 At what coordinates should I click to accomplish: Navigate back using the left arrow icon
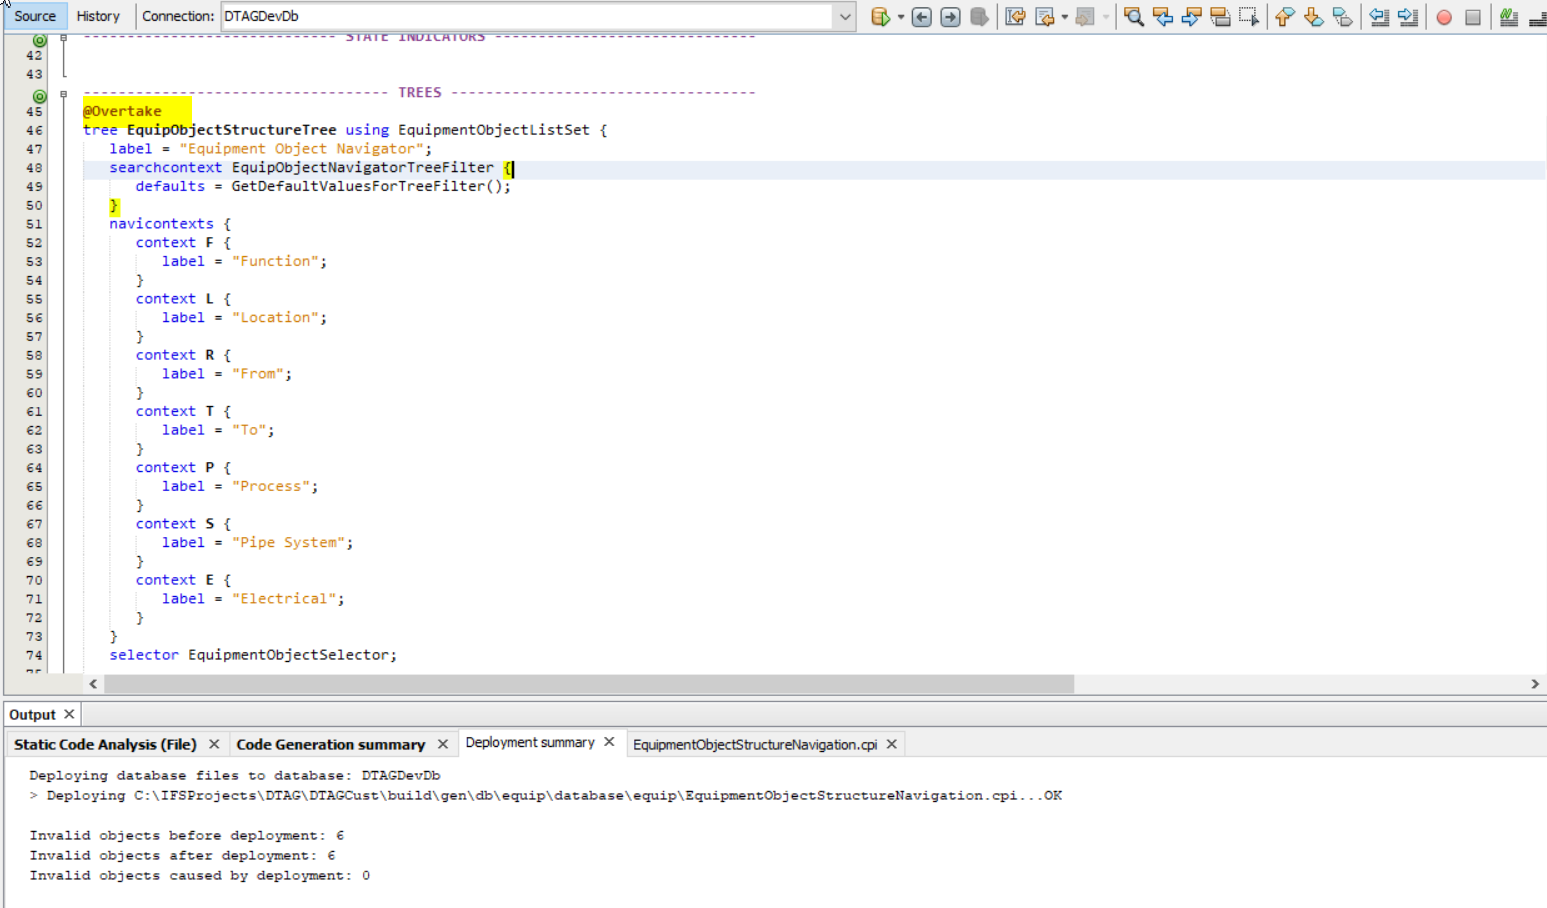coord(921,17)
